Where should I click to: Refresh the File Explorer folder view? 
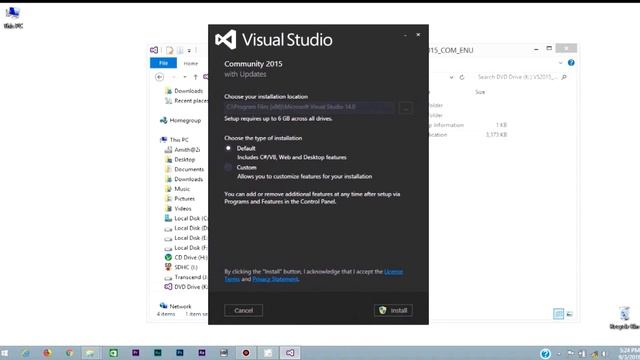pos(462,77)
